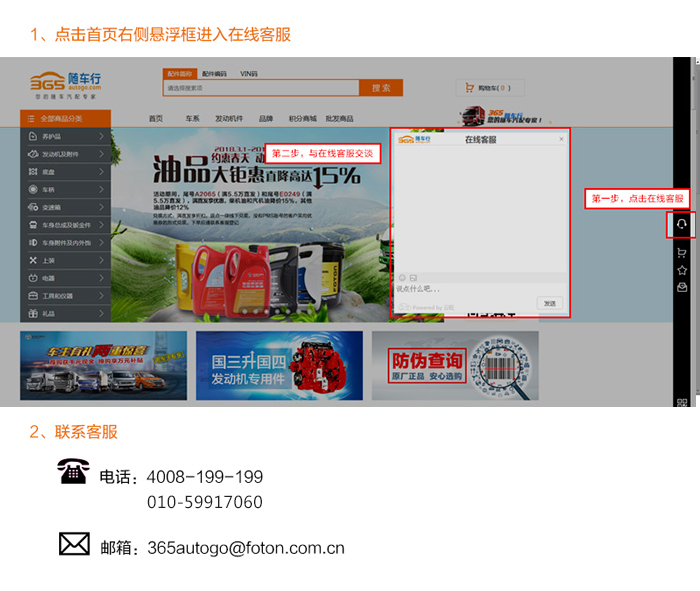Click the 油品大钜惠 main banner
Viewport: 700px width, 591px height.
(250, 225)
